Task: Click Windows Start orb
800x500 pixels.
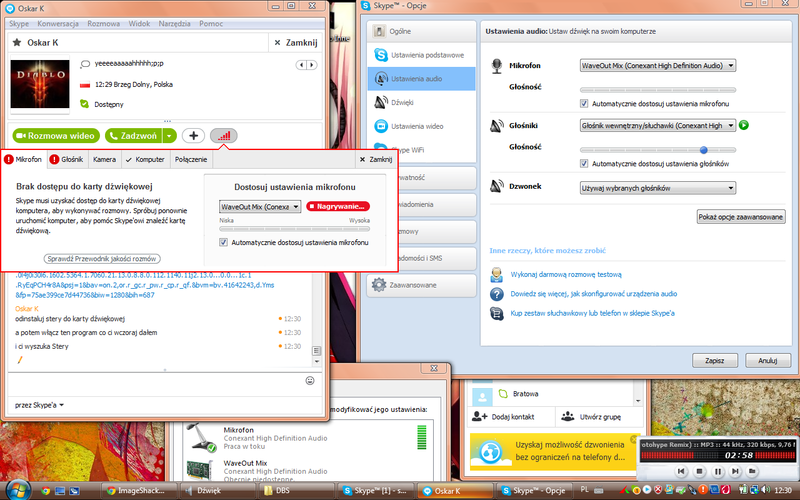Action: (x=17, y=490)
